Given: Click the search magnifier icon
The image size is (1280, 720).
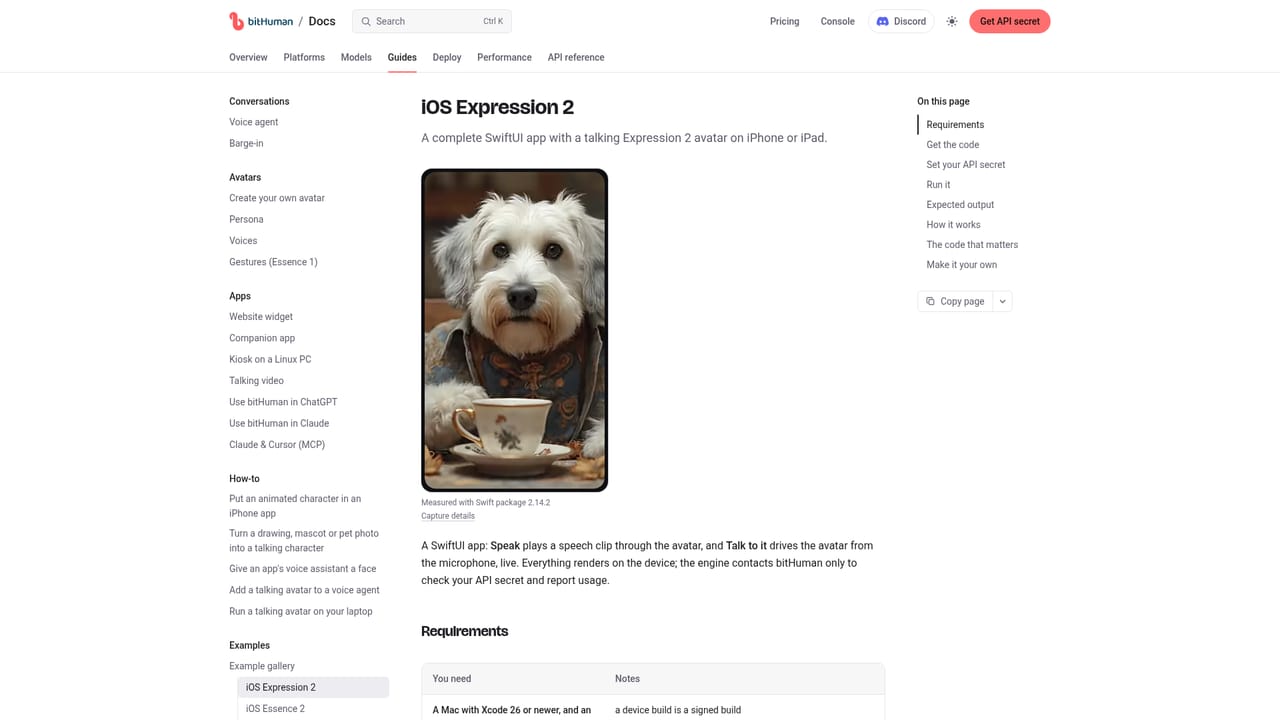Looking at the screenshot, I should [x=366, y=21].
